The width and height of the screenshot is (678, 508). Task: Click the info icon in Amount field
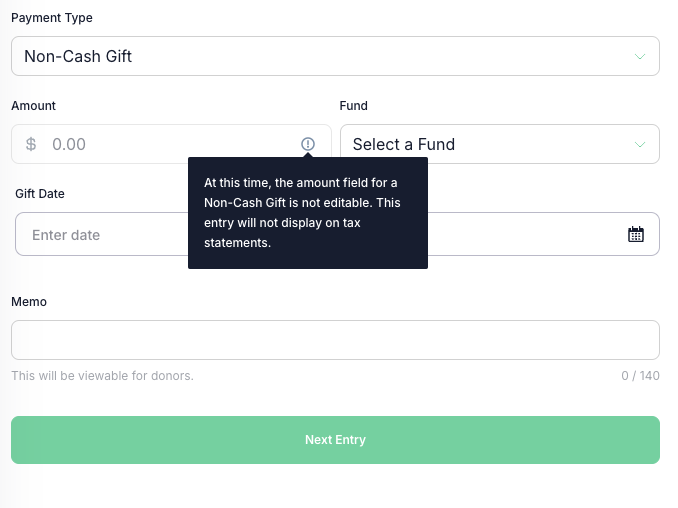pos(308,144)
